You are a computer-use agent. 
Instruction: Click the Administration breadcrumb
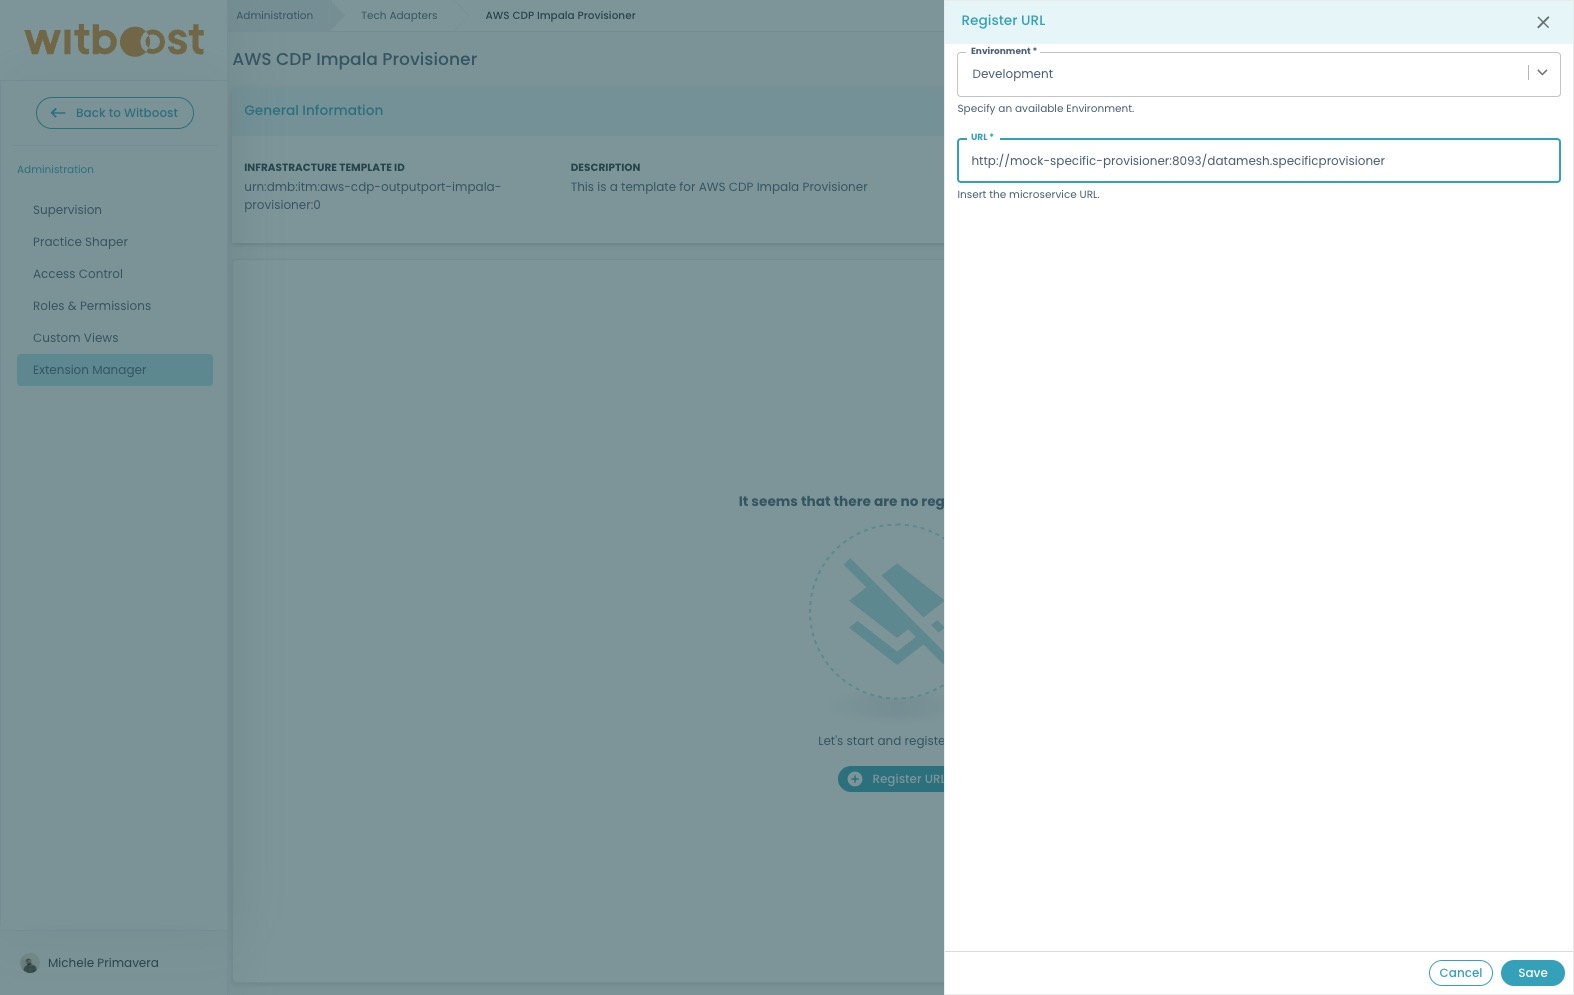point(274,15)
